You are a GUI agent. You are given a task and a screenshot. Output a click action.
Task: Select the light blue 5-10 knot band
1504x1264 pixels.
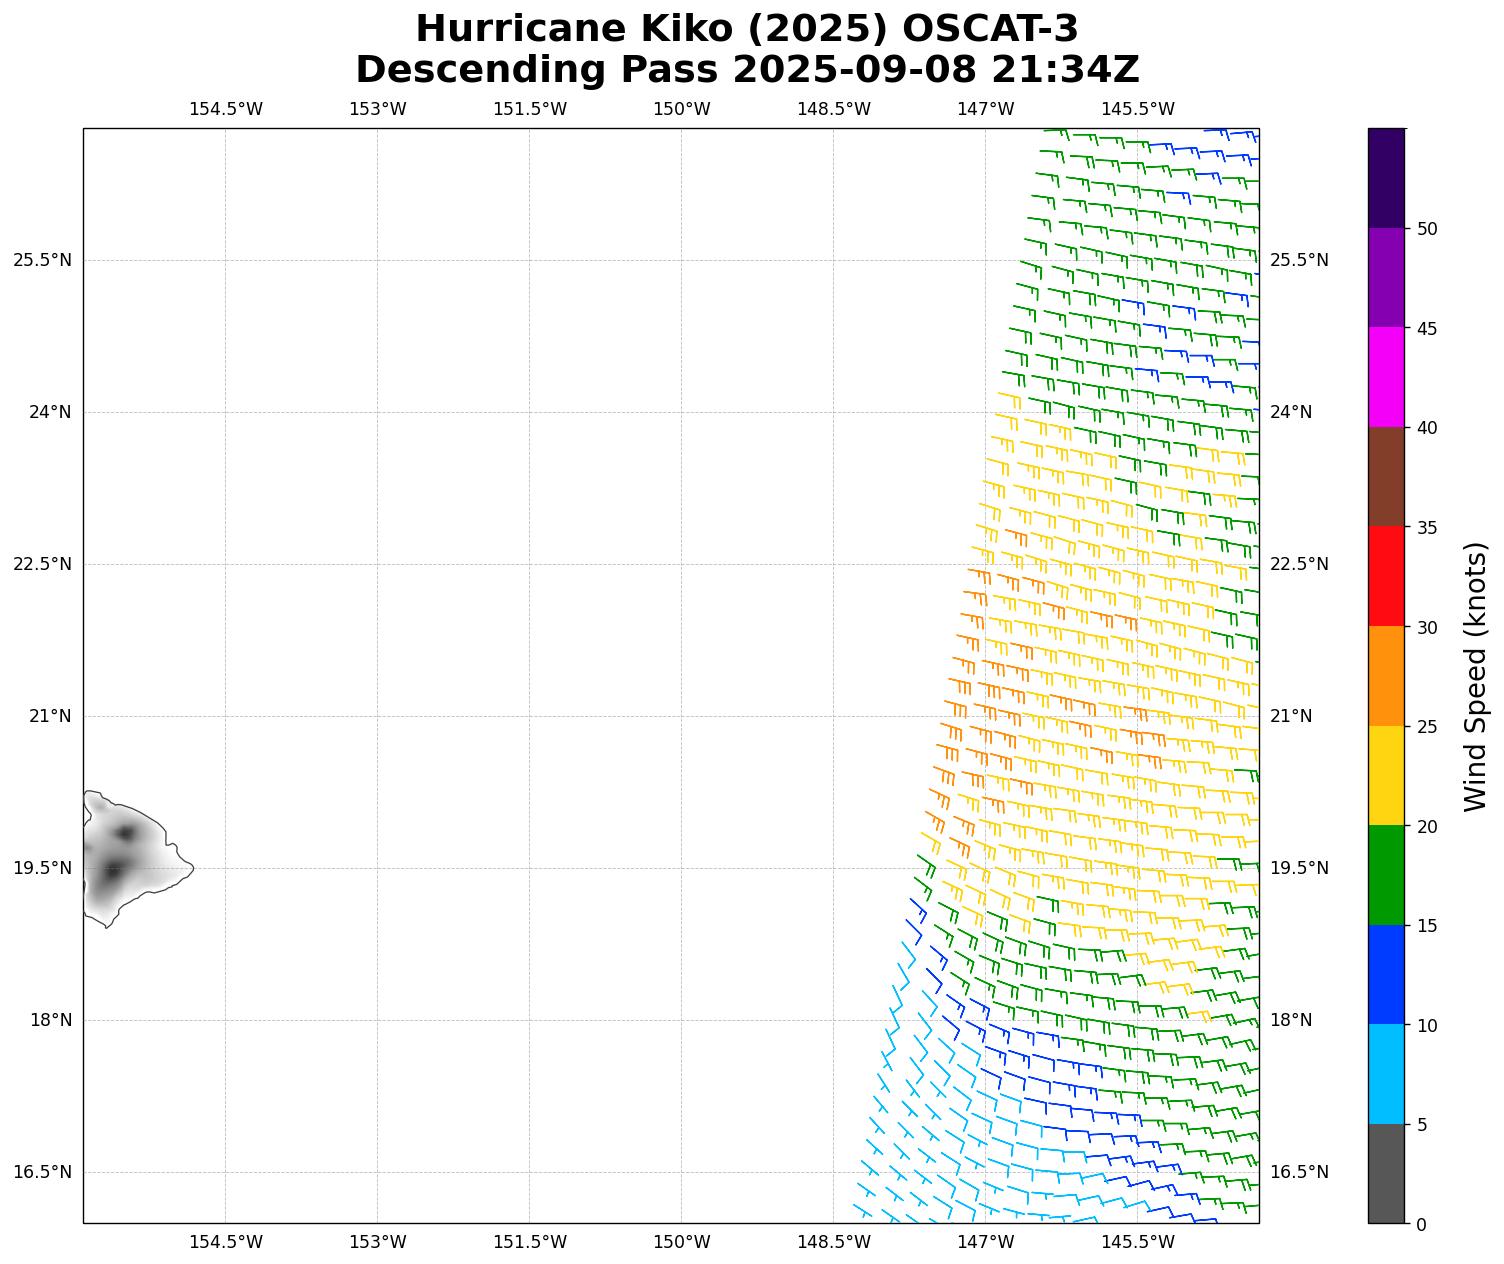click(1386, 1074)
